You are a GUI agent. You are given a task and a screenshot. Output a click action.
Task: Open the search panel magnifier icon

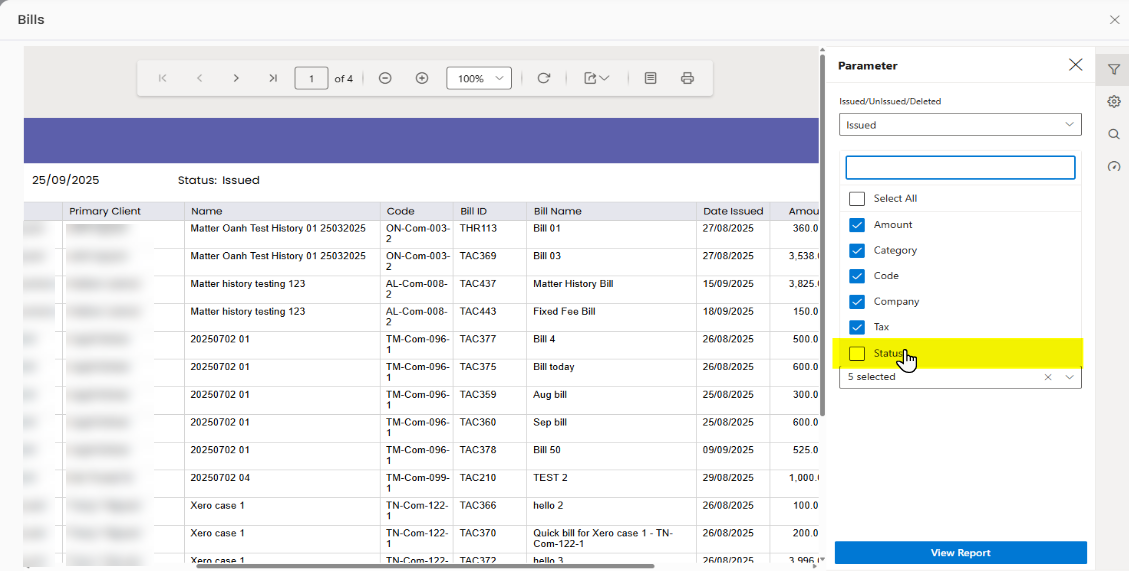click(1113, 134)
